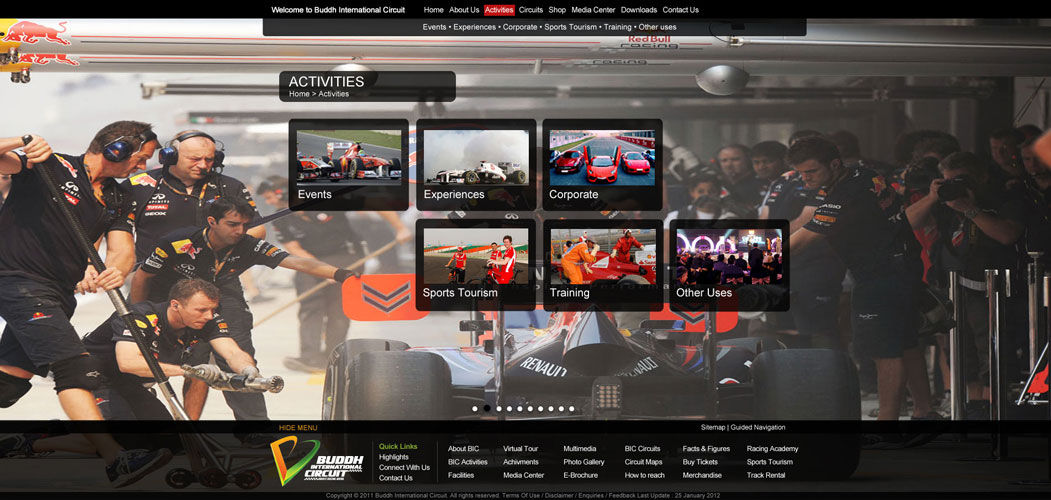Open the Sitemap link
This screenshot has height=500, width=1051.
pos(713,428)
